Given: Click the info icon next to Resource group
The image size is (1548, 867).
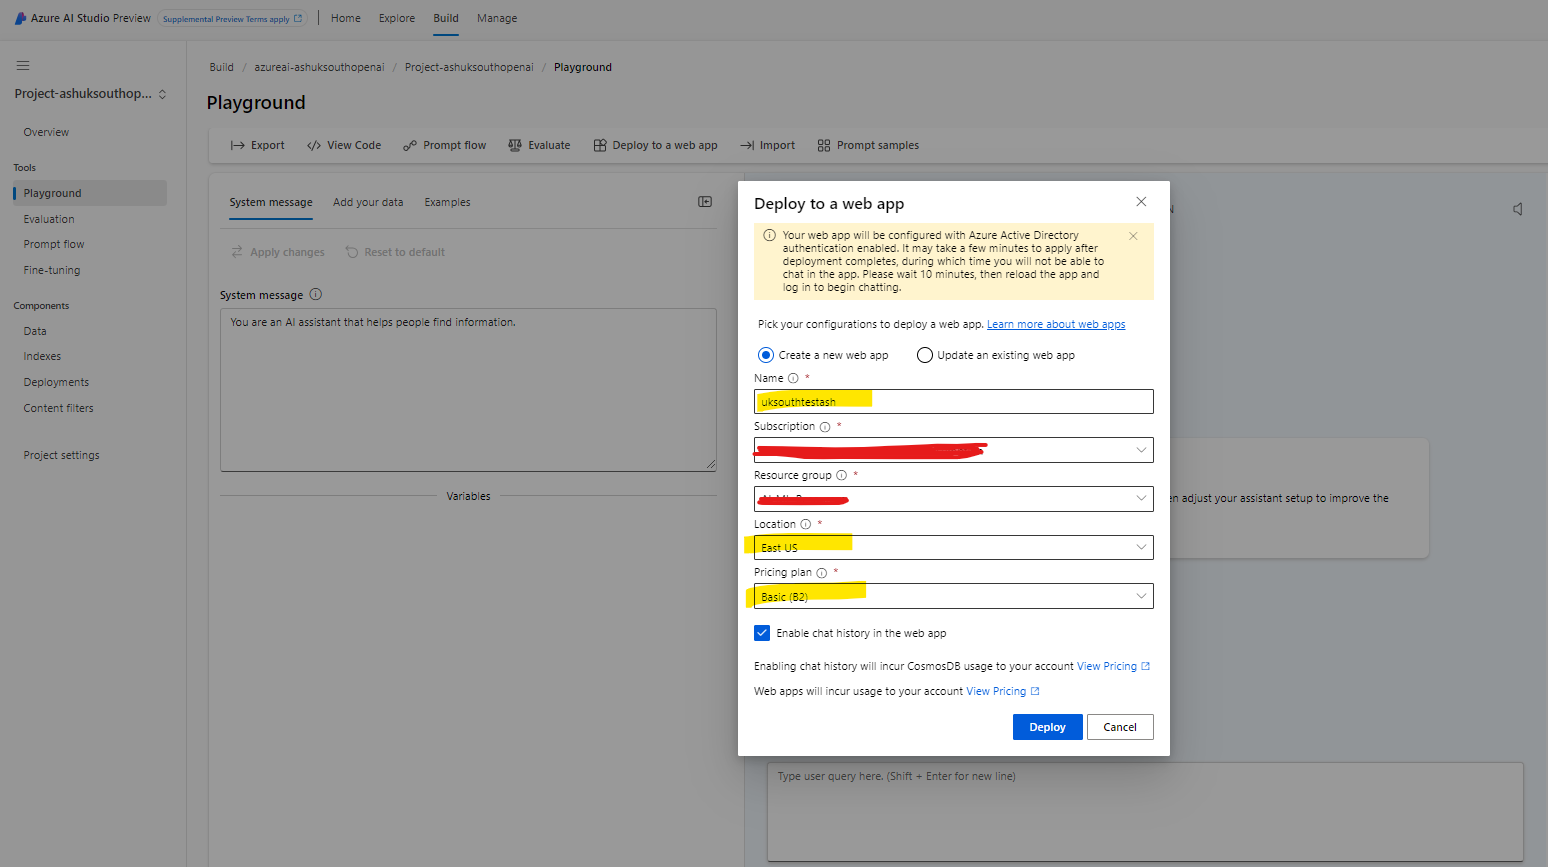Looking at the screenshot, I should pos(841,475).
